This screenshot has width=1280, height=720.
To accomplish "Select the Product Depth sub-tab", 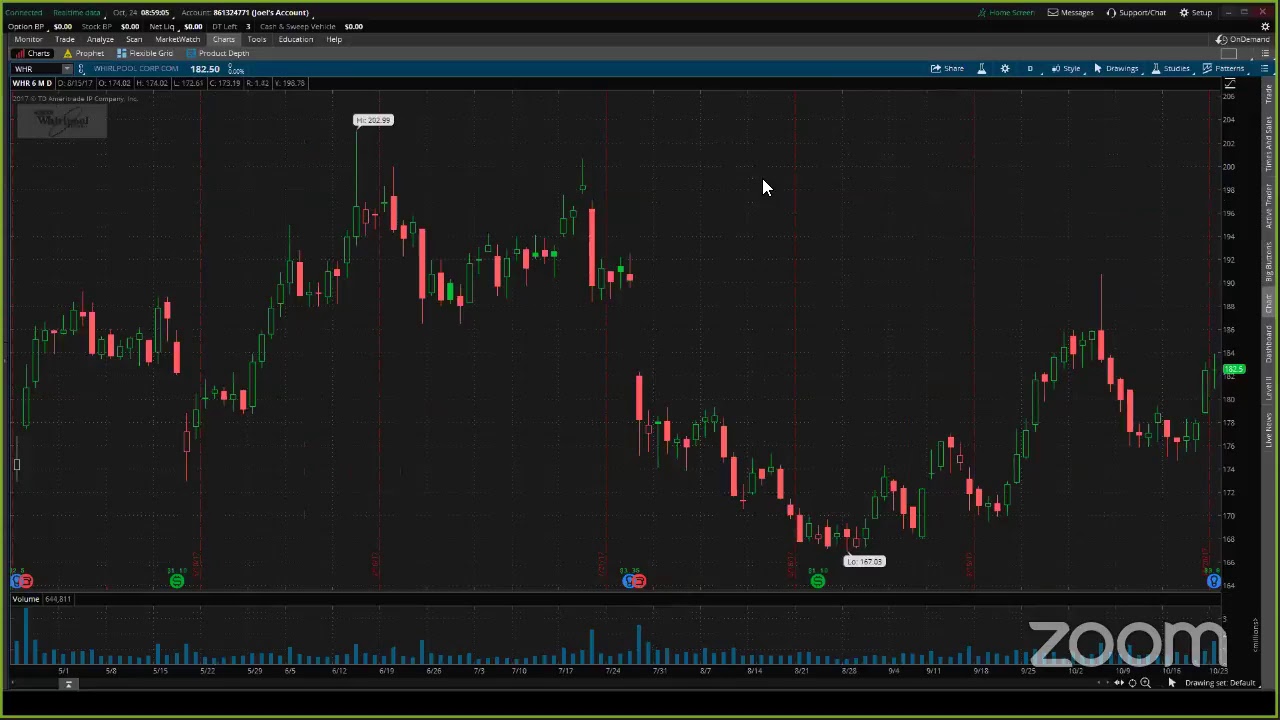I will coord(218,53).
